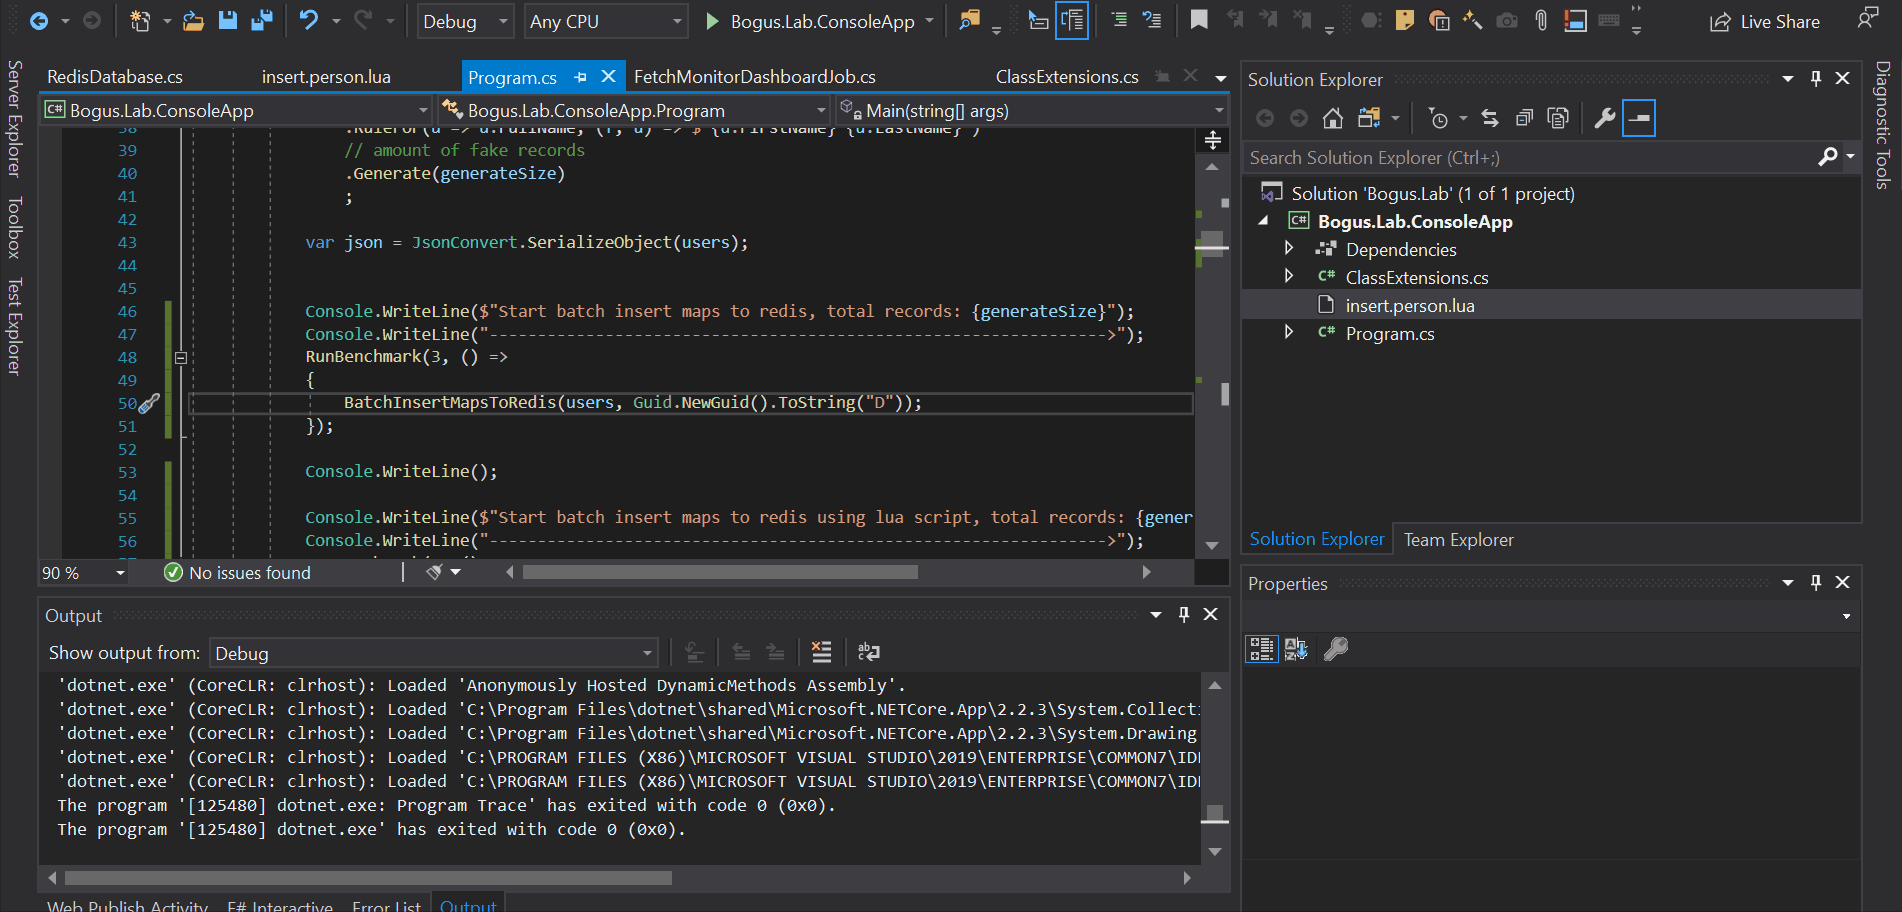Viewport: 1902px width, 912px height.
Task: Click the bookmark icon in the toolbar
Action: point(1199,21)
